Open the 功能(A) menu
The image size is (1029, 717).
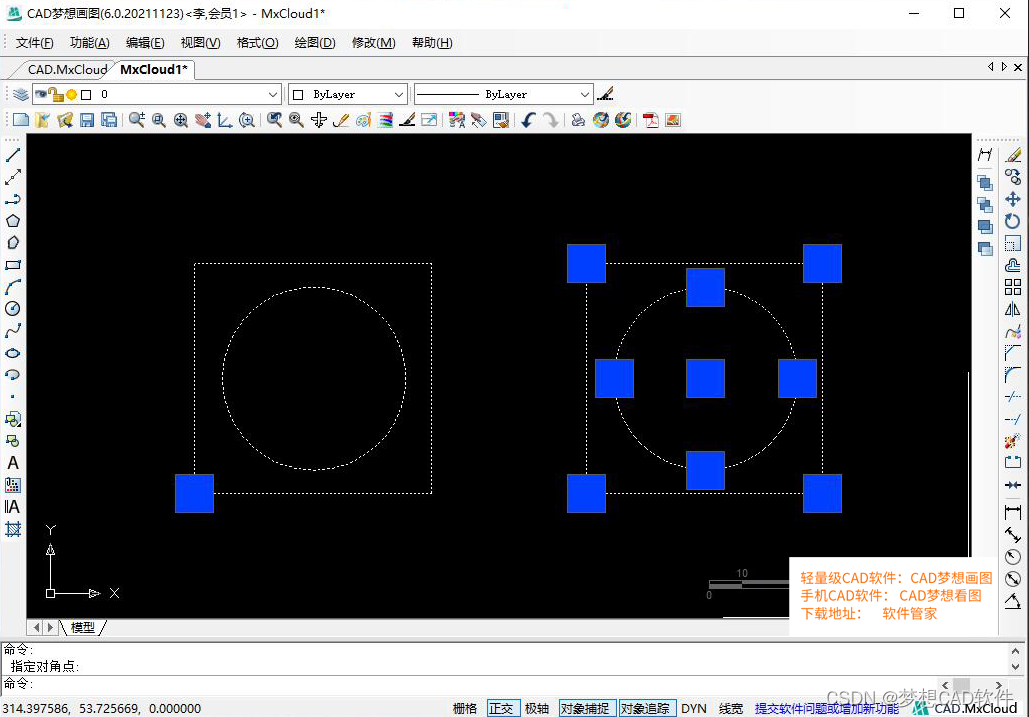(x=90, y=43)
